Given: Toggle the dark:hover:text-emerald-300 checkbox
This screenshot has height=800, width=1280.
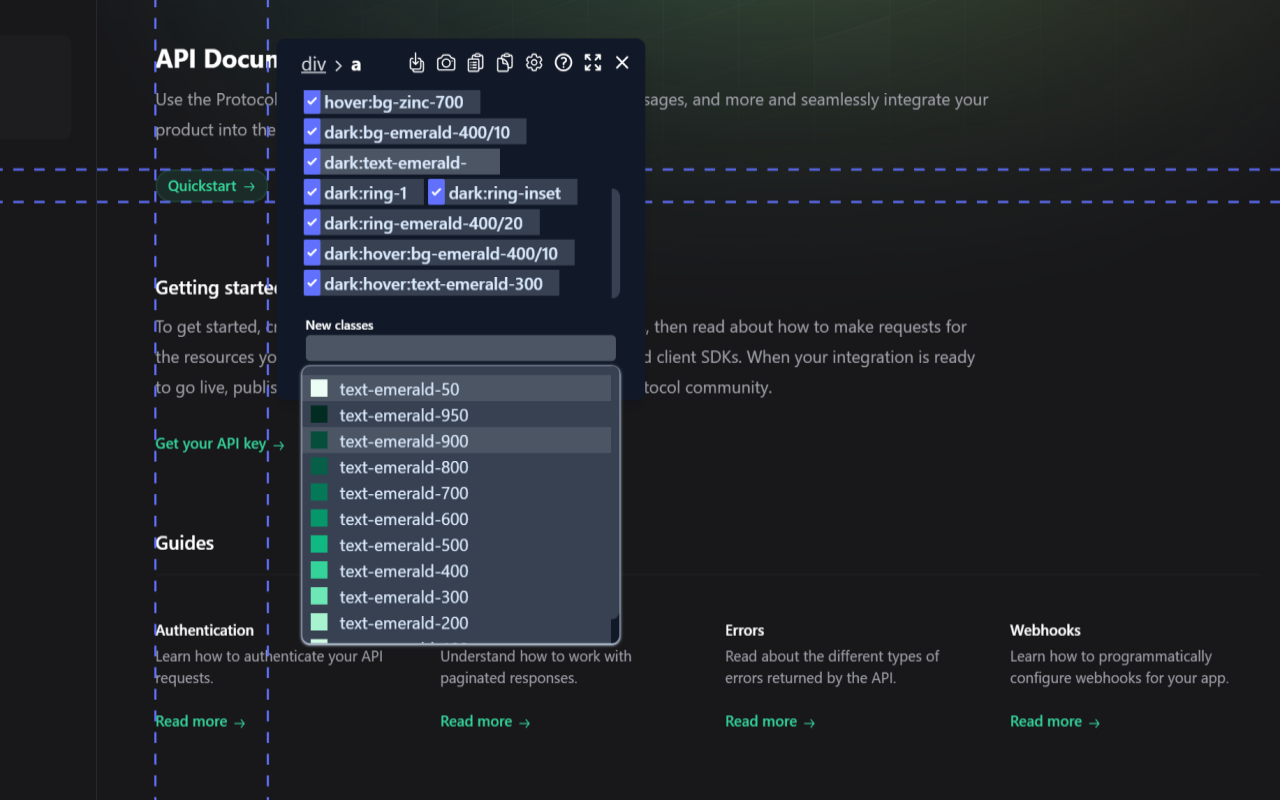Looking at the screenshot, I should (x=312, y=283).
